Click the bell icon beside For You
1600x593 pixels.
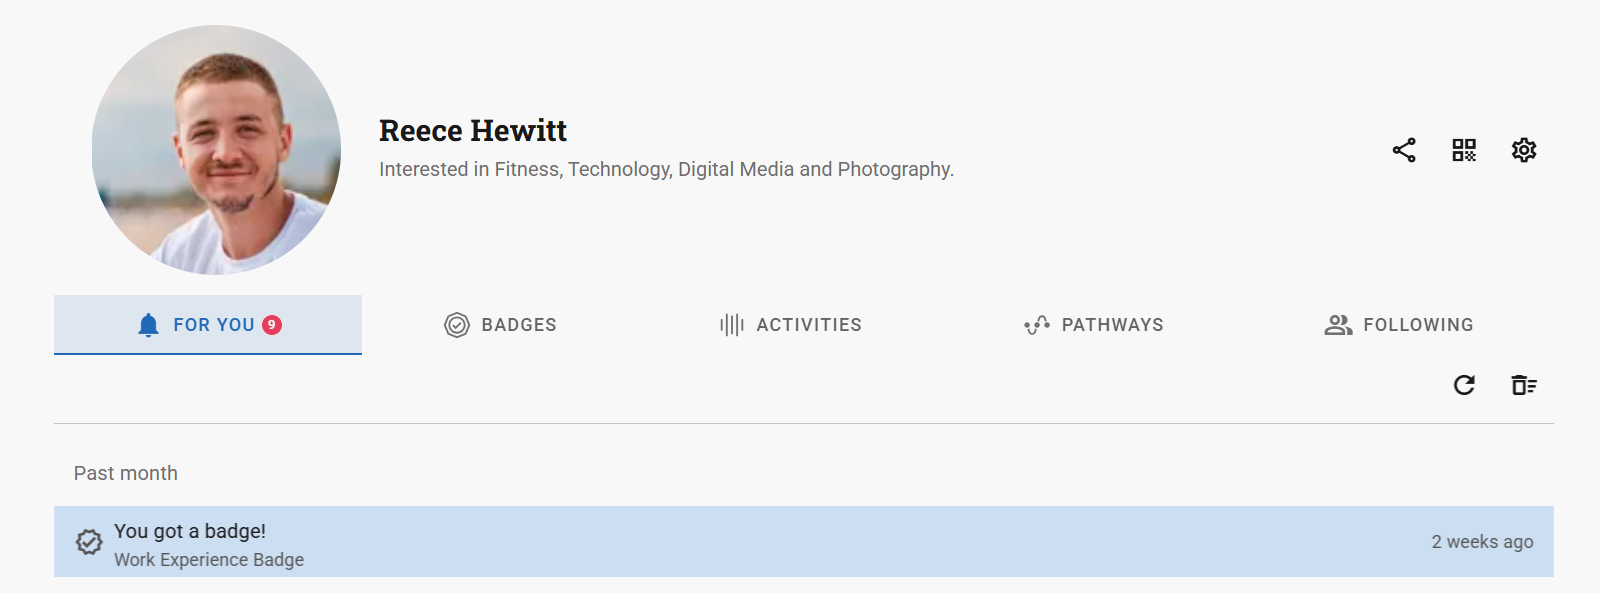148,325
